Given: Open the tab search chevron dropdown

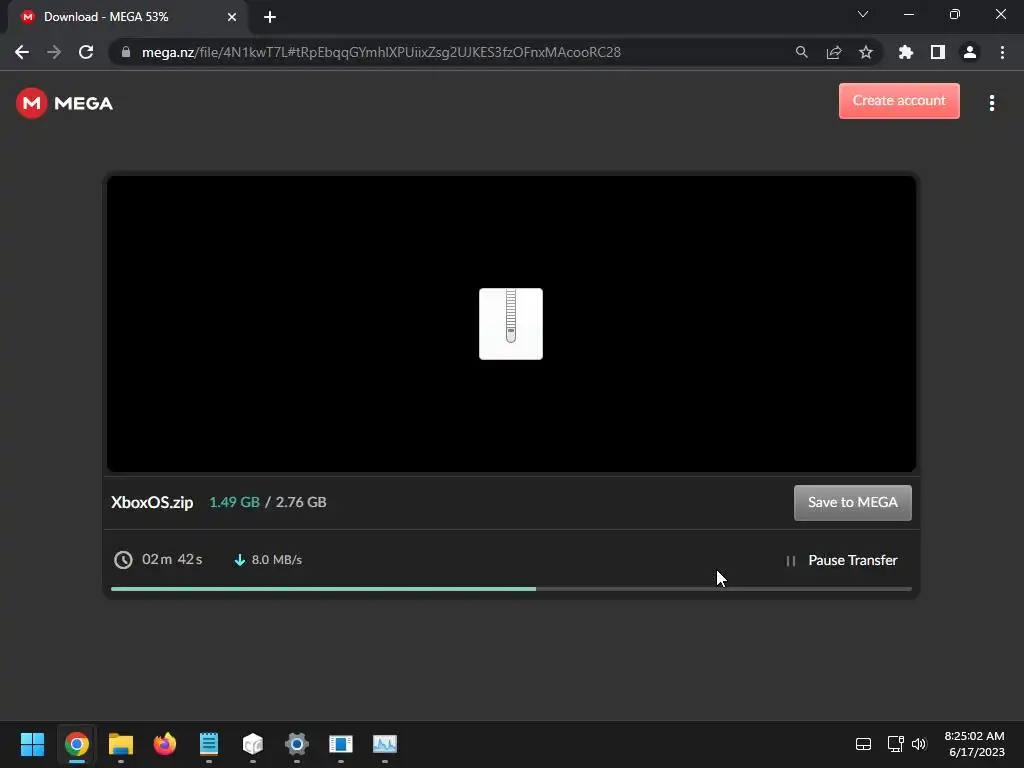Looking at the screenshot, I should pos(863,14).
